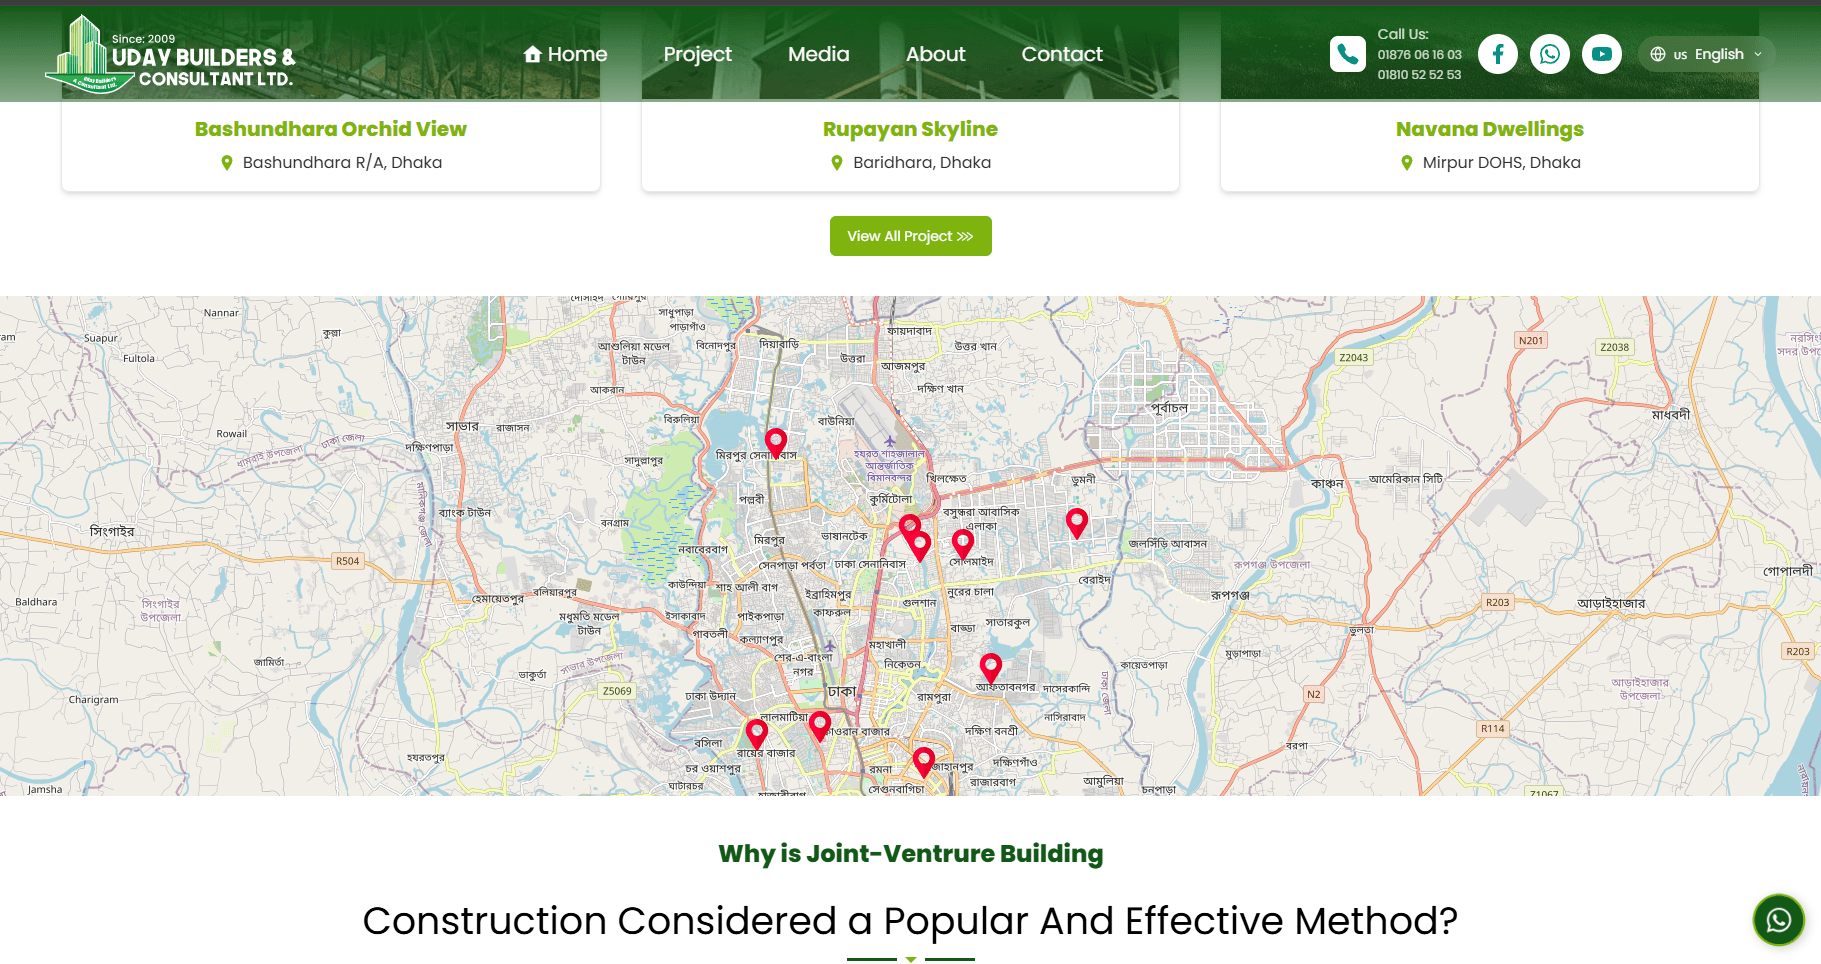Open the Facebook page icon

pyautogui.click(x=1497, y=54)
